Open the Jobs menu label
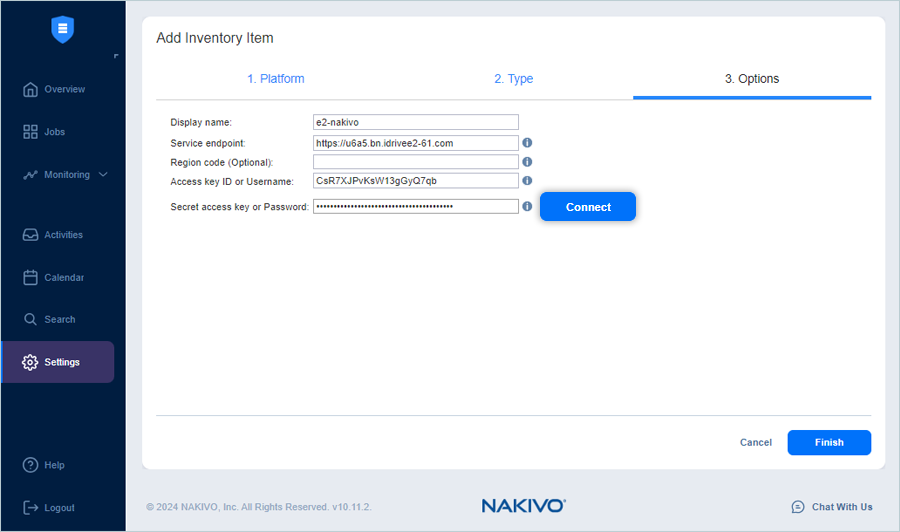900x532 pixels. pyautogui.click(x=55, y=132)
